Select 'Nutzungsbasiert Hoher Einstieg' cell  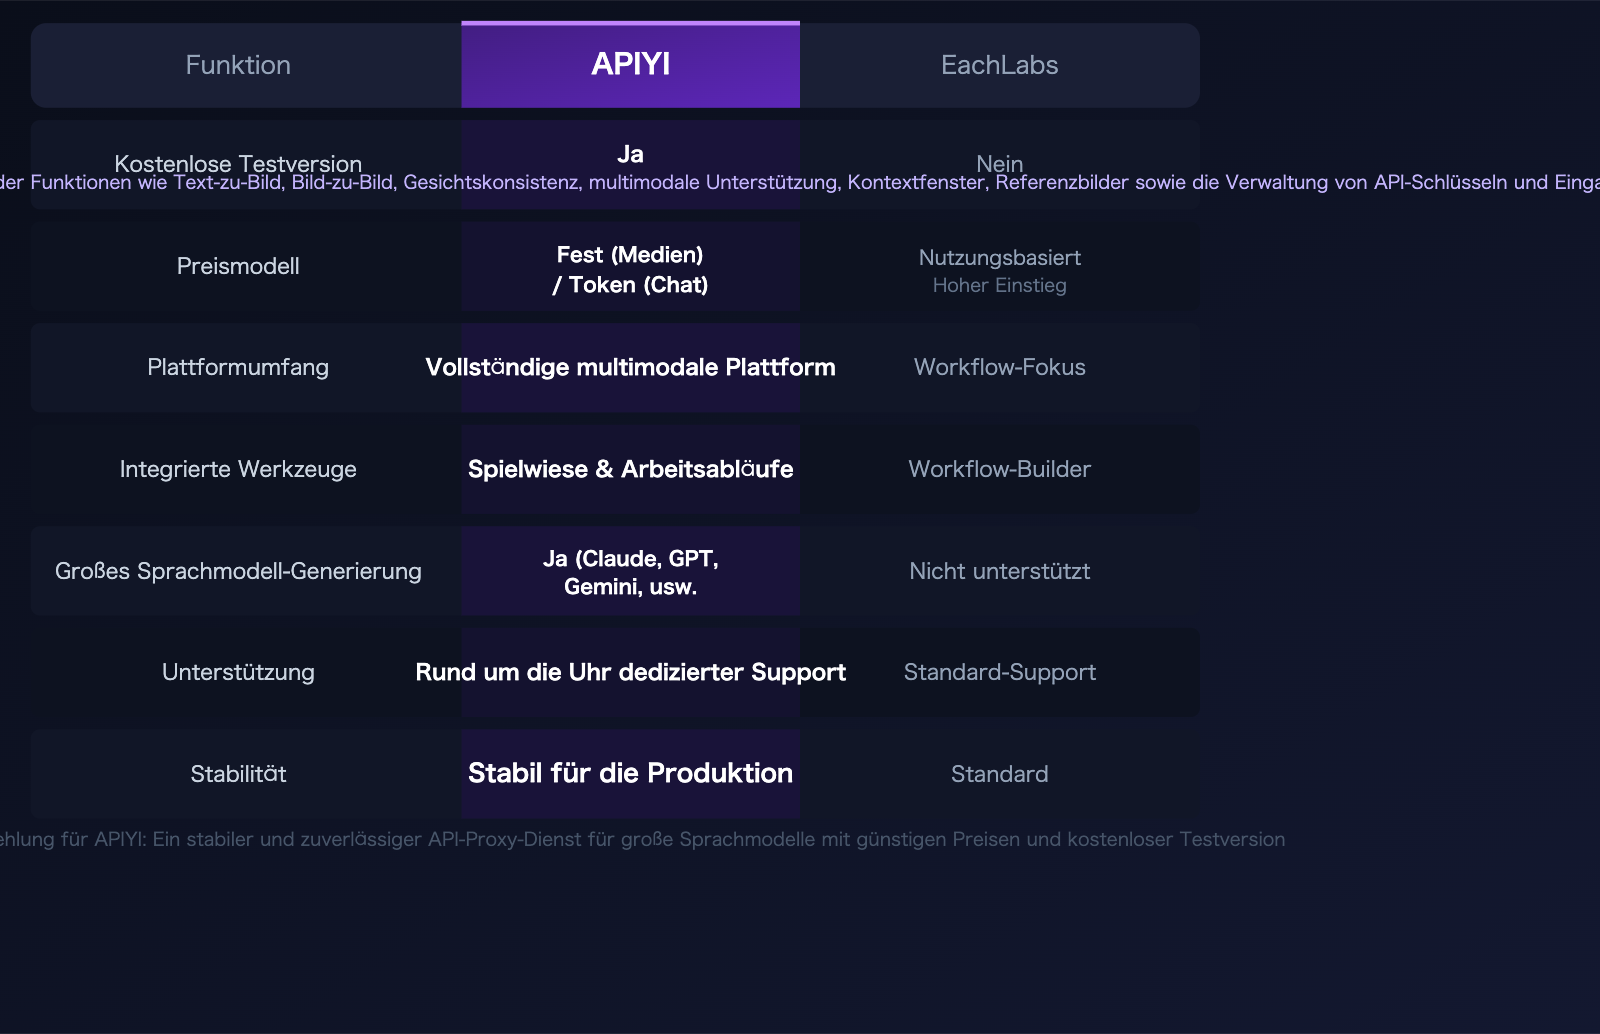click(x=999, y=269)
